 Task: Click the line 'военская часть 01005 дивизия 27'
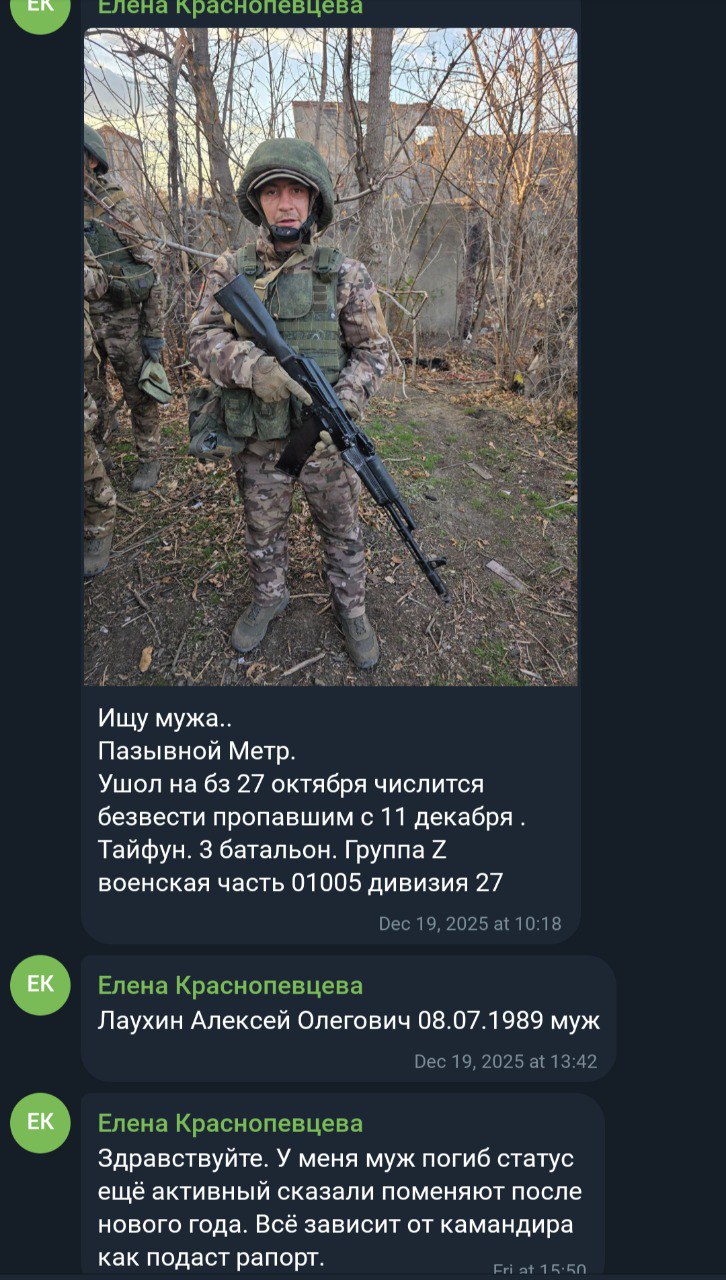tap(300, 883)
